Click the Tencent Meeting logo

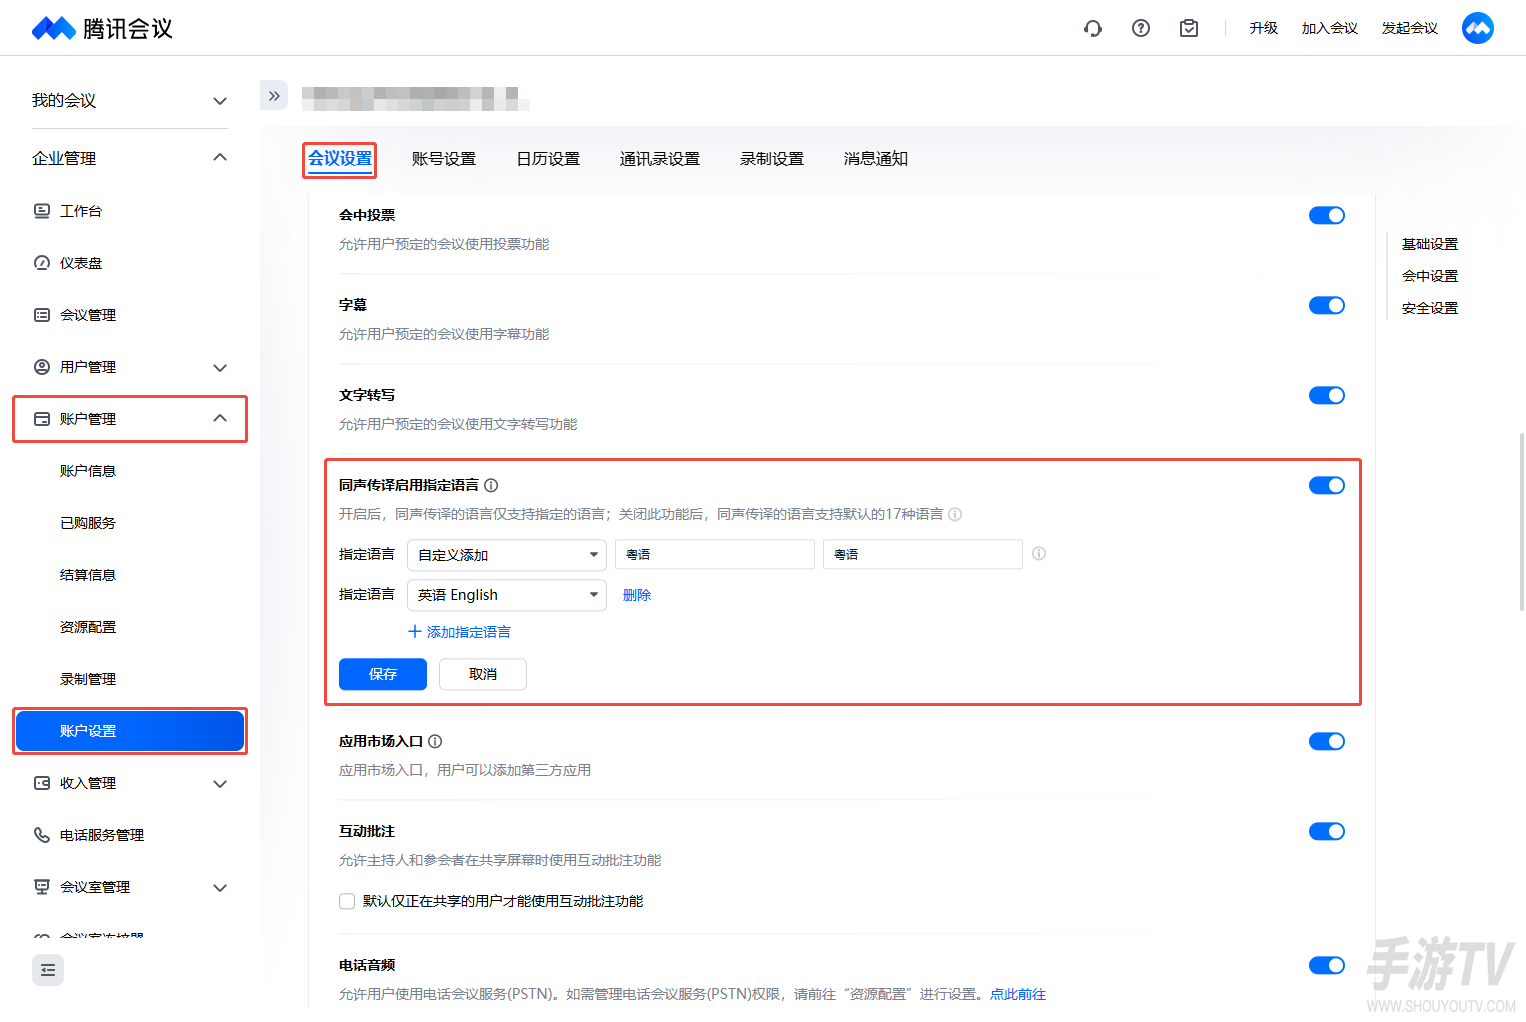point(102,29)
